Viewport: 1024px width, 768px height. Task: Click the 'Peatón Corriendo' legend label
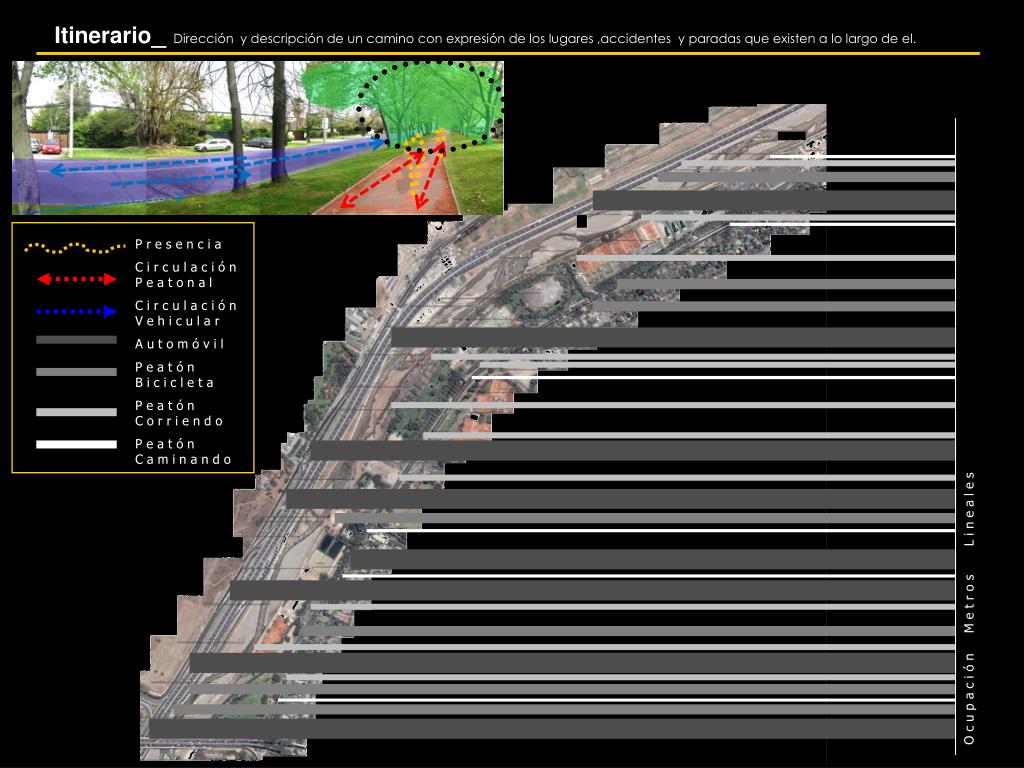[180, 413]
